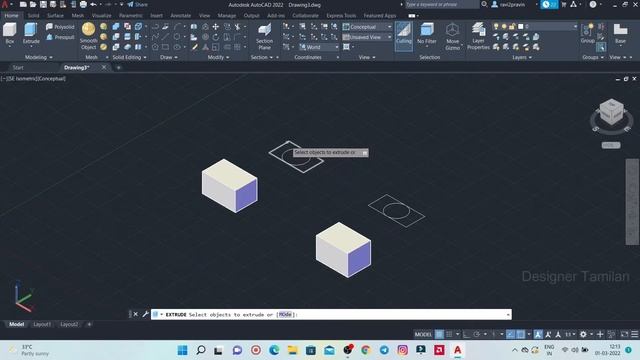Switch to the Solid ribbon tab
This screenshot has width=640, height=360.
[33, 16]
